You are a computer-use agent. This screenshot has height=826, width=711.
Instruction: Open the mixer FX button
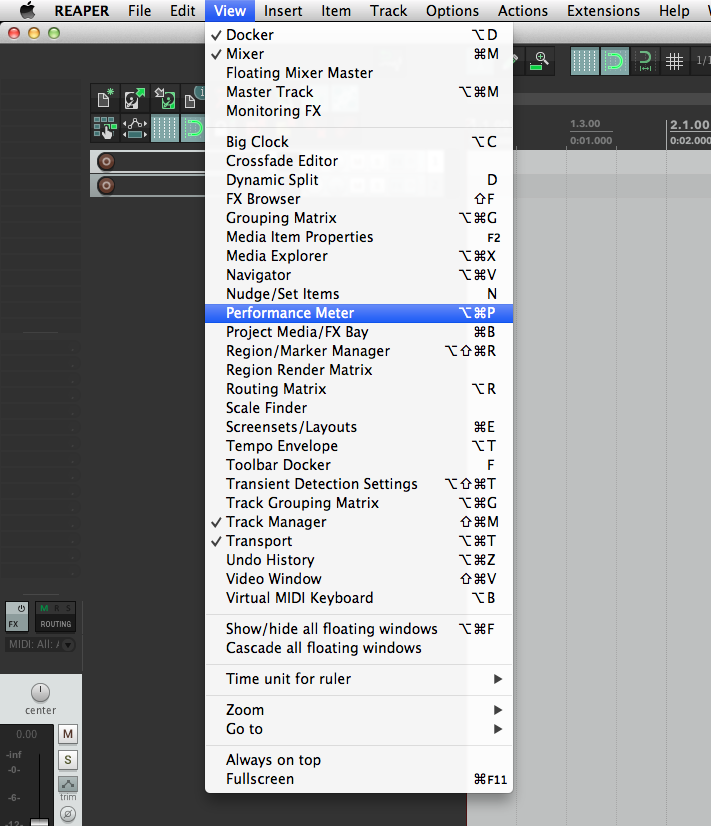[x=14, y=624]
